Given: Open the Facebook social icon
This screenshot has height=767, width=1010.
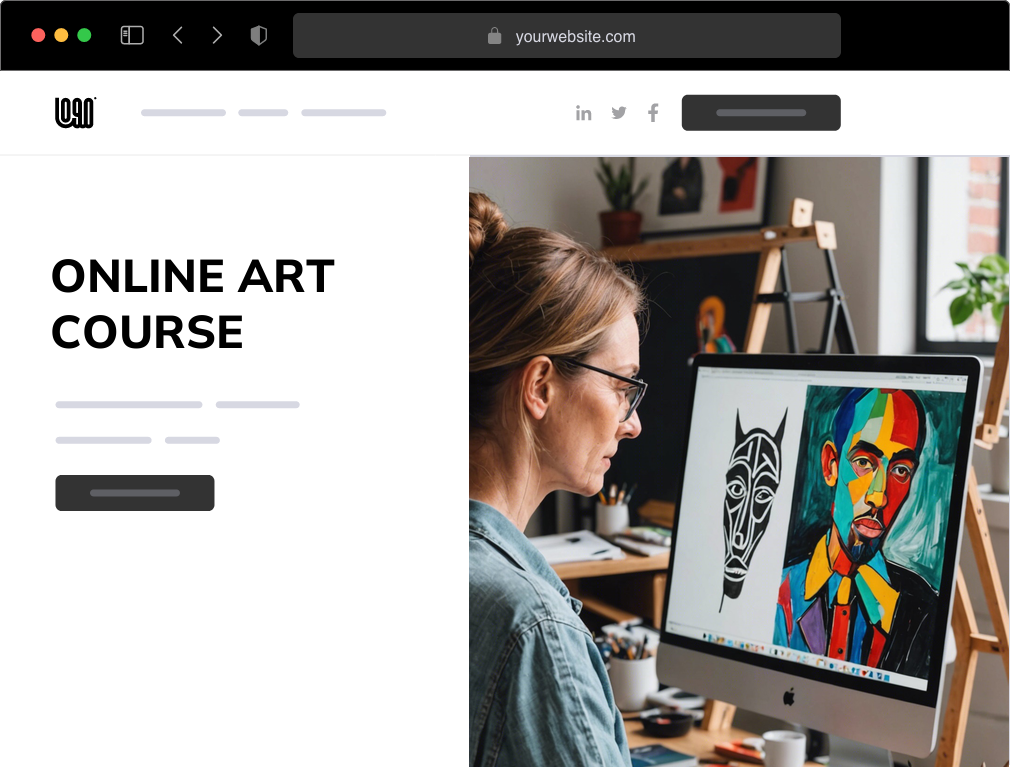Looking at the screenshot, I should click(x=653, y=113).
